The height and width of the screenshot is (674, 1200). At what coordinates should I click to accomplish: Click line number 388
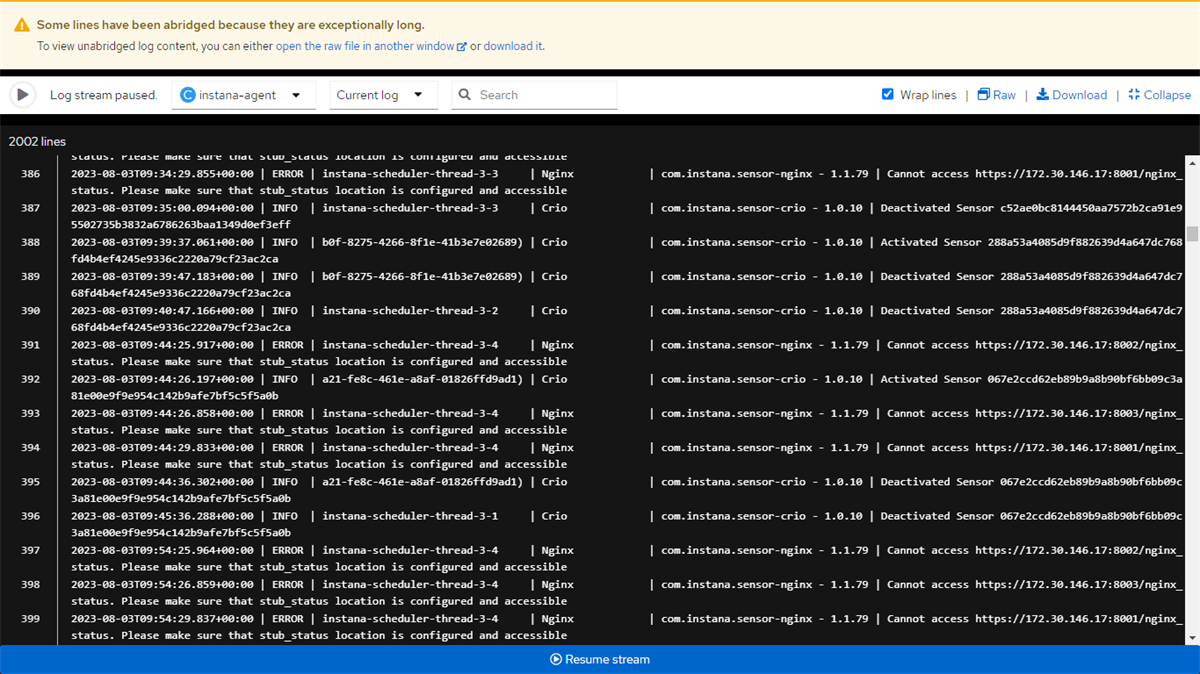30,242
